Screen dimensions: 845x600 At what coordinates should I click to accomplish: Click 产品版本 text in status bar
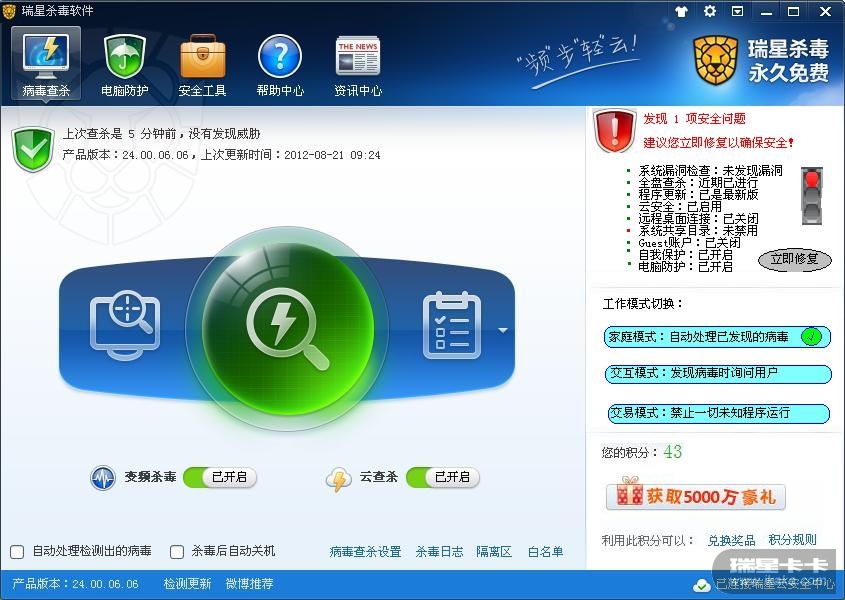tap(75, 584)
